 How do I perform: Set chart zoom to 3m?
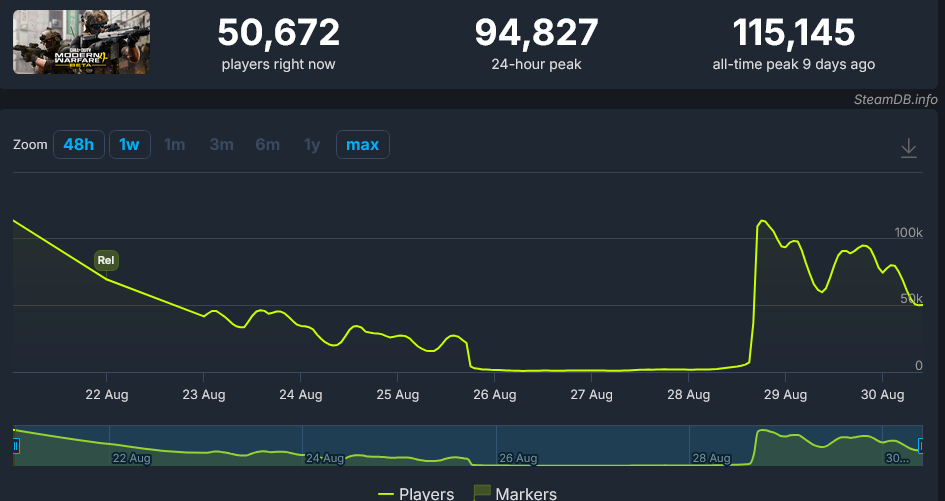pos(221,145)
